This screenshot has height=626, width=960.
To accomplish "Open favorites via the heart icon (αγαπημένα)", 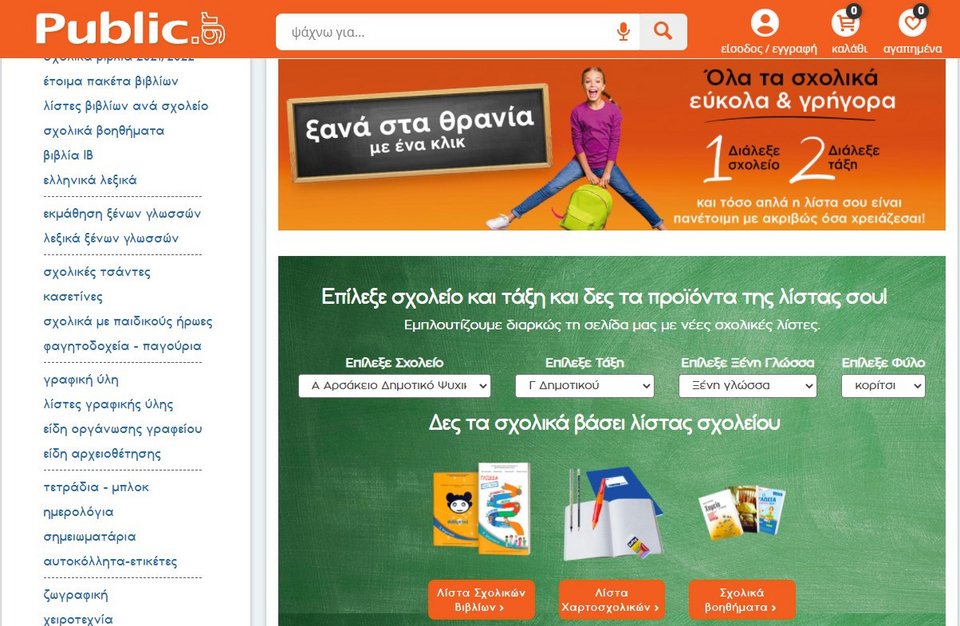I will tap(911, 24).
